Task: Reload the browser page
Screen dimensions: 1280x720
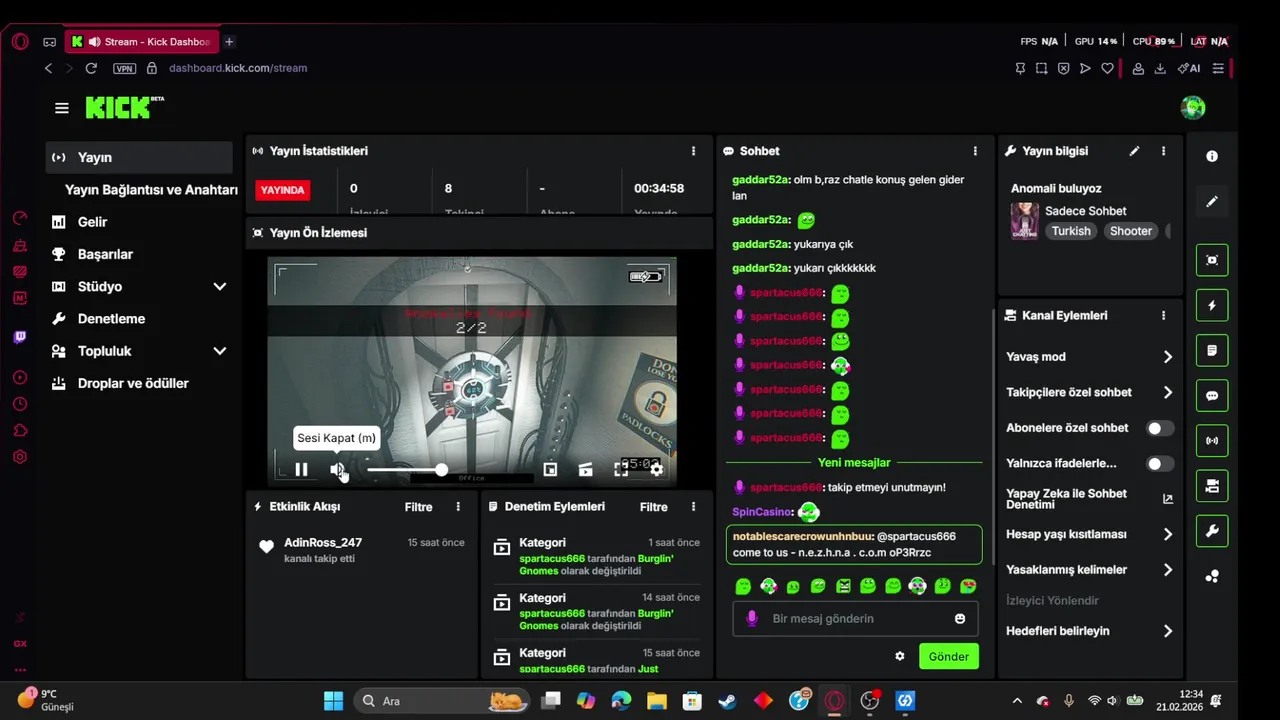Action: click(91, 68)
